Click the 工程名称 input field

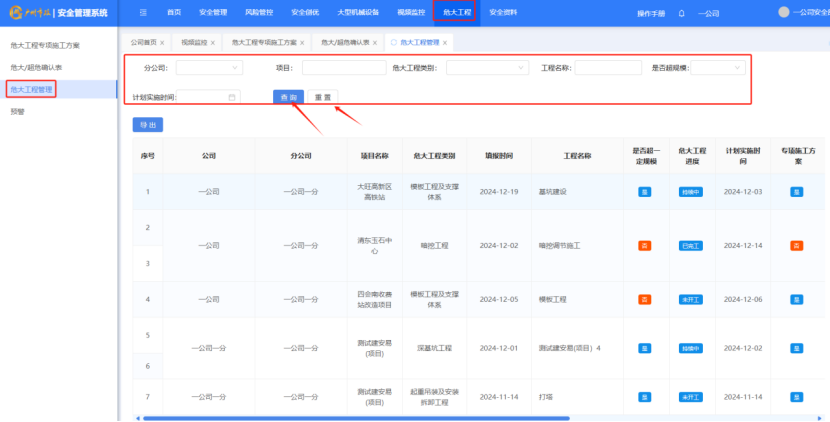tap(608, 68)
